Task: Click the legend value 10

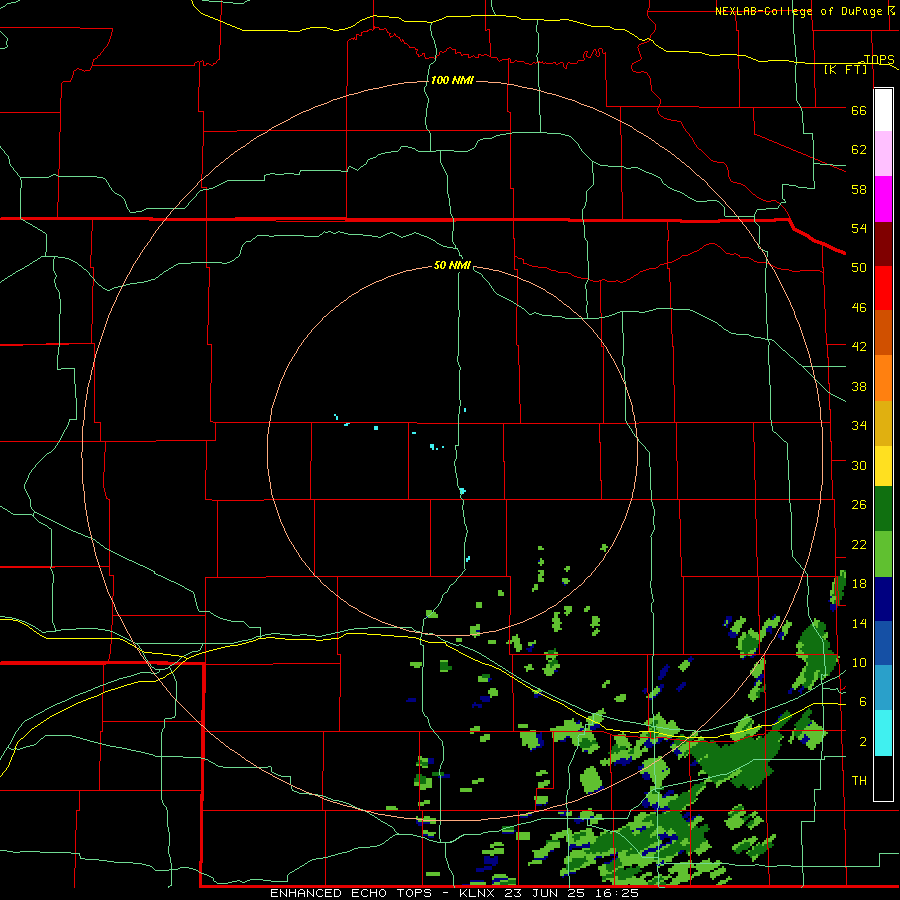Action: [x=859, y=662]
